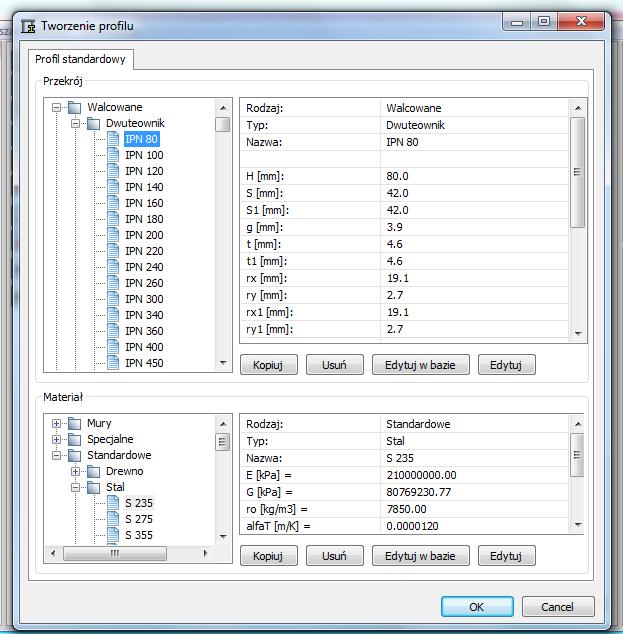Image resolution: width=623 pixels, height=634 pixels.
Task: Click the ro [kg/m3] value 7850.00
Action: (406, 509)
